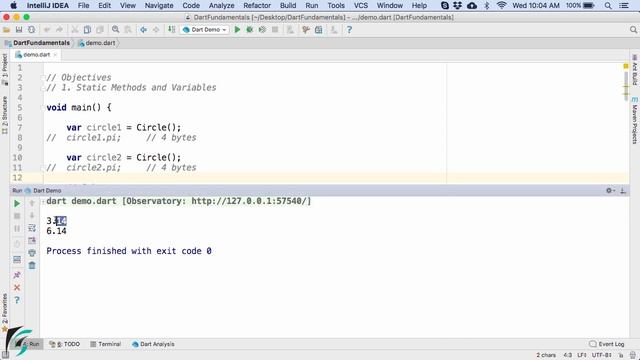Click the Help question mark in the main toolbar
Viewport: 640px width, 360px height.
(x=349, y=30)
